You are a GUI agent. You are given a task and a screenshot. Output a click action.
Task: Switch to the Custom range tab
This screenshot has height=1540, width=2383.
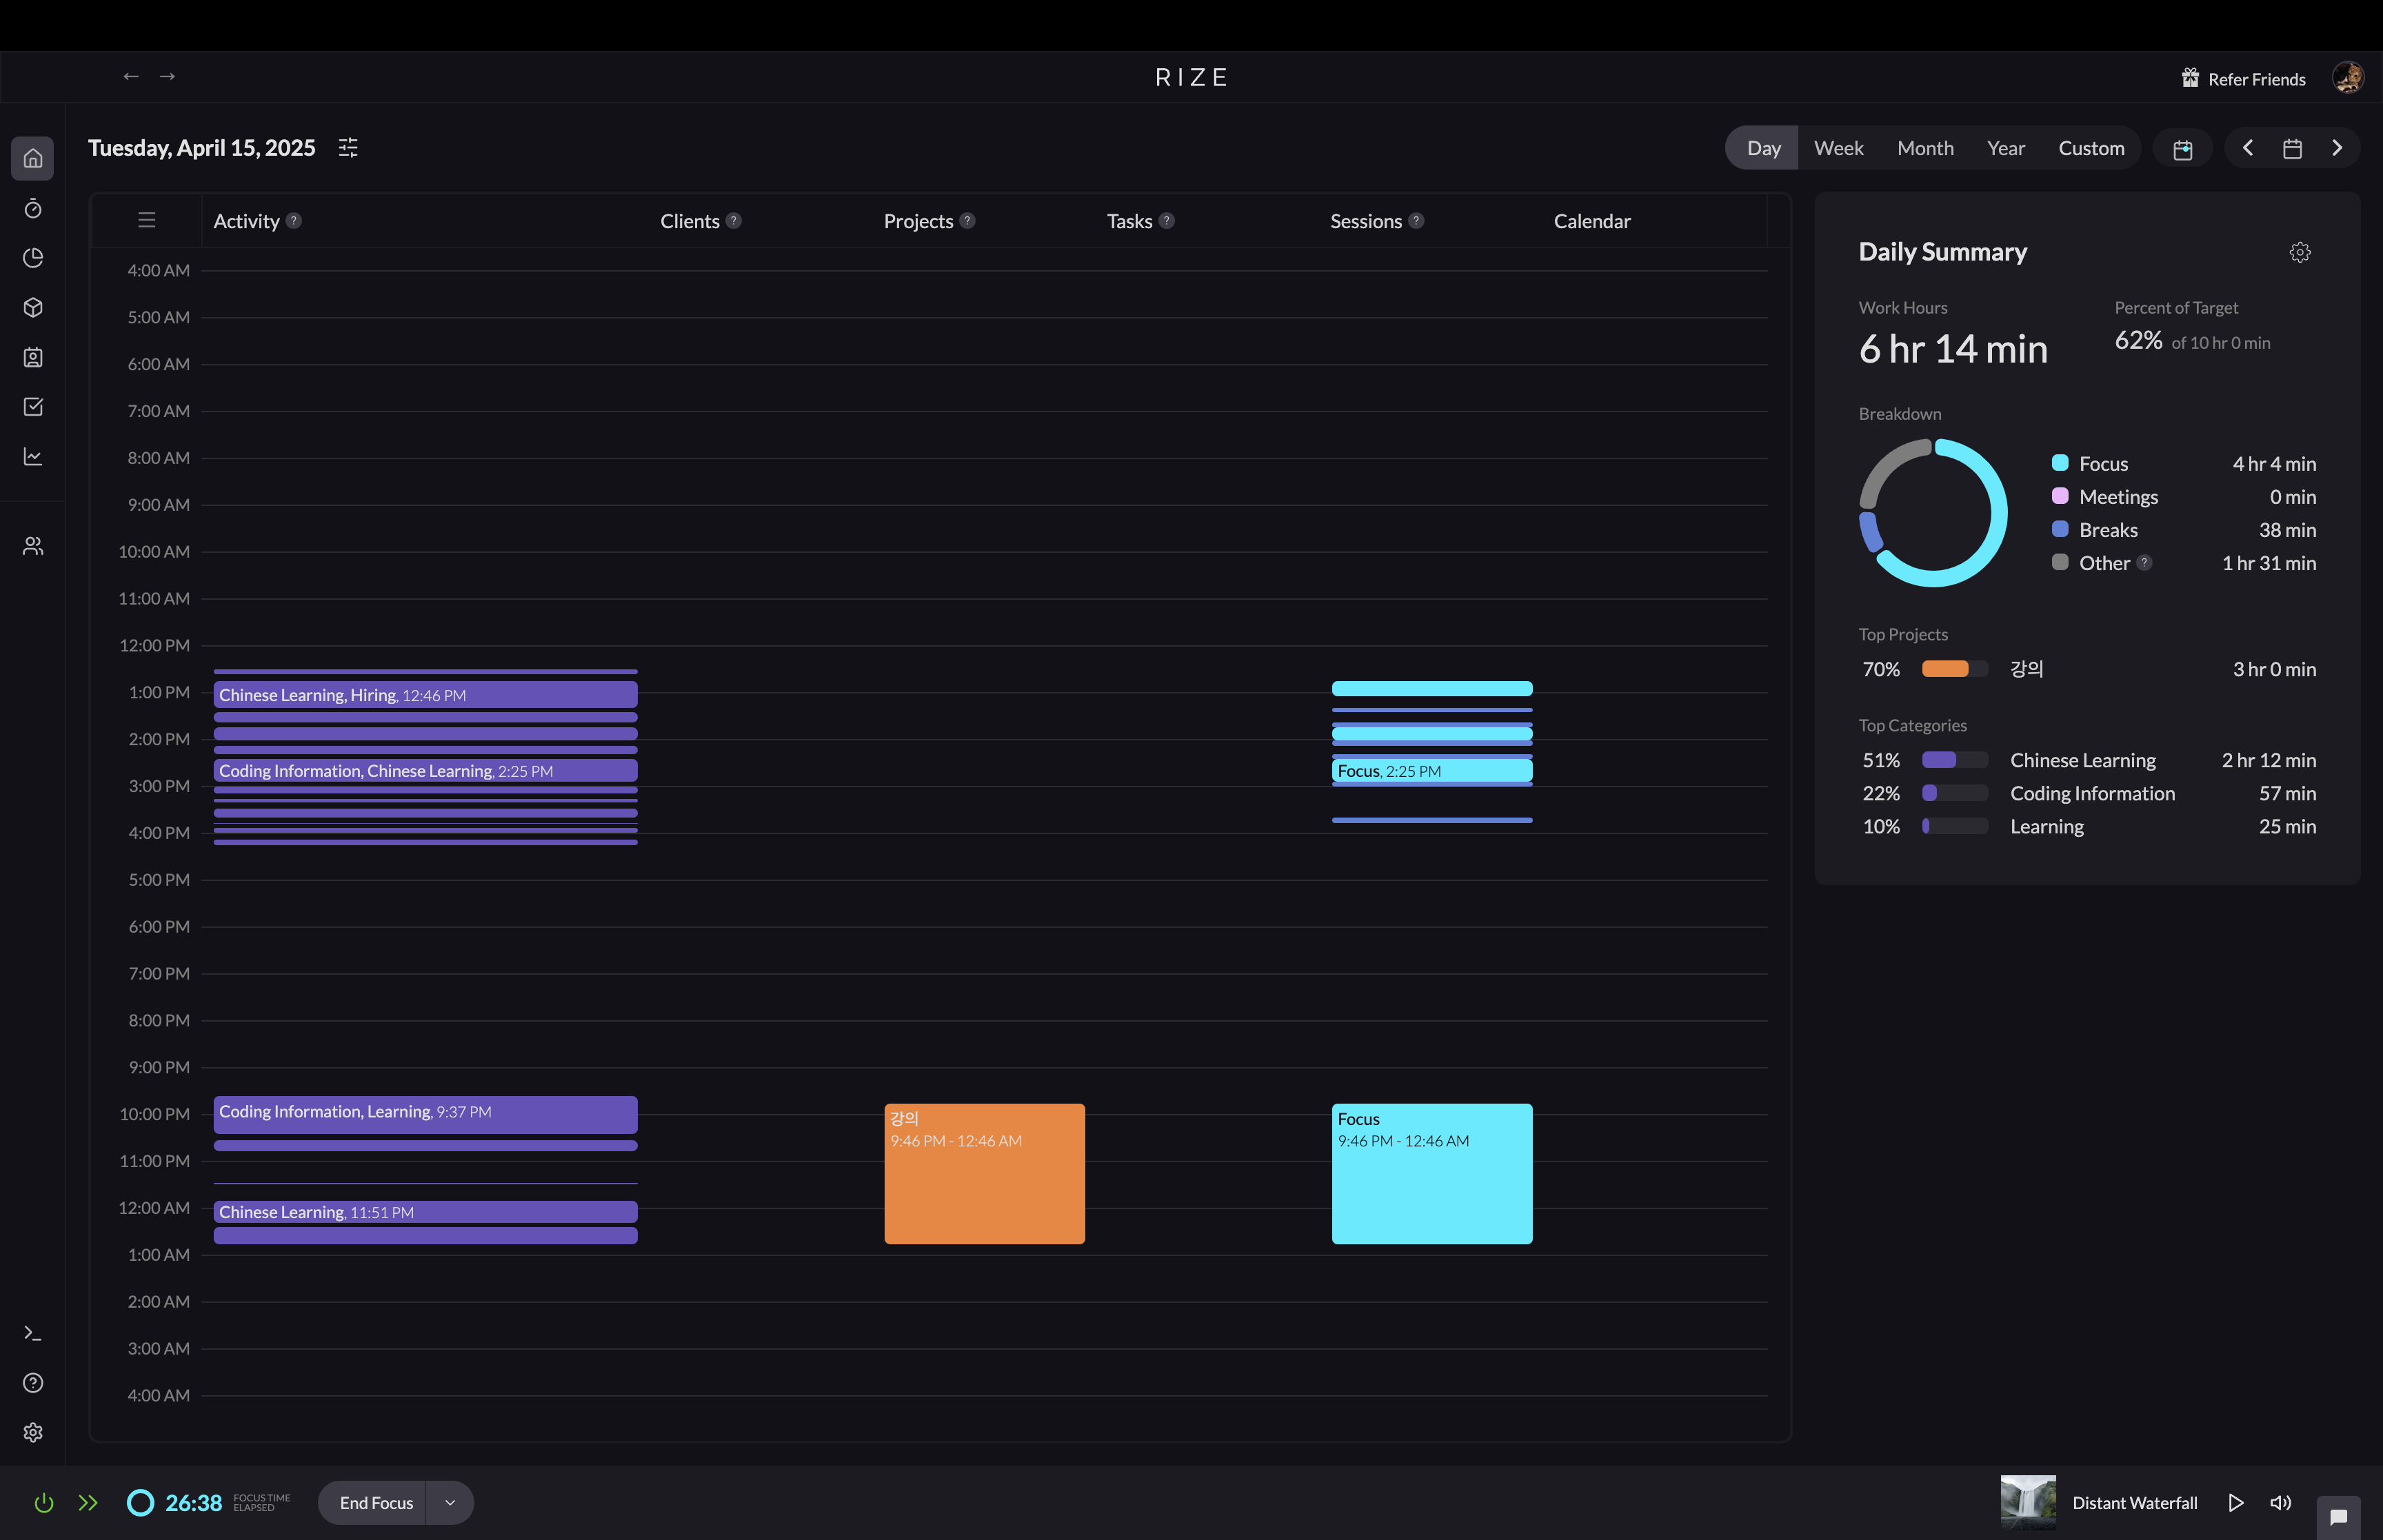pos(2090,148)
